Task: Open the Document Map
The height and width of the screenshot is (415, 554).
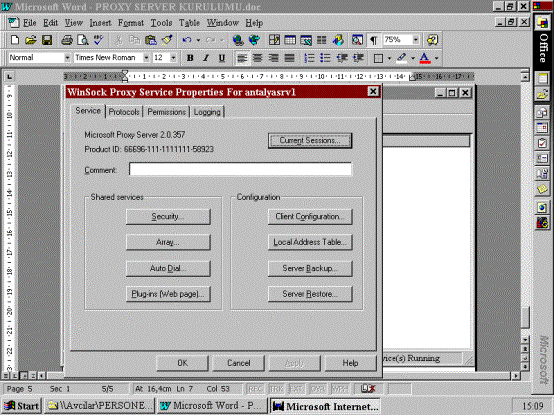Action: (x=357, y=40)
